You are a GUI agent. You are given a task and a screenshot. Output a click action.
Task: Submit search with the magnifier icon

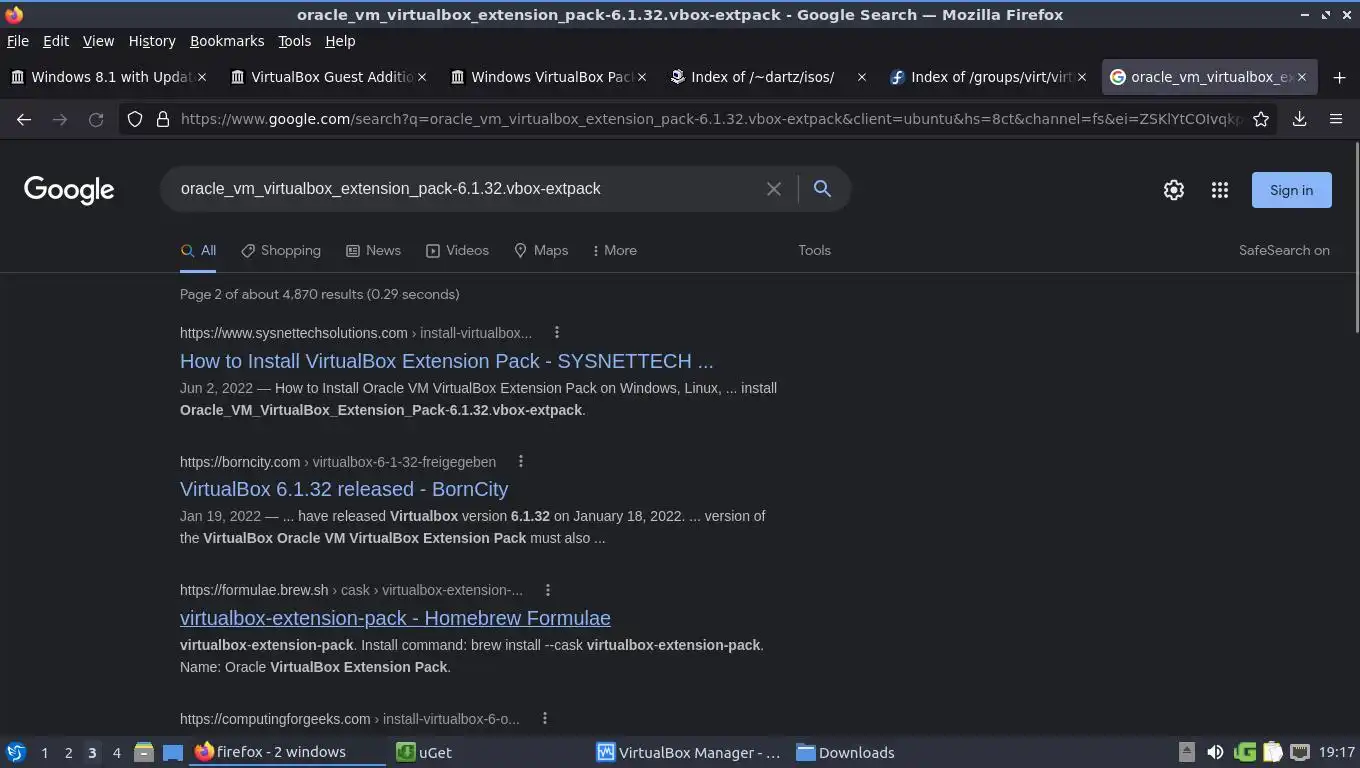pyautogui.click(x=822, y=189)
